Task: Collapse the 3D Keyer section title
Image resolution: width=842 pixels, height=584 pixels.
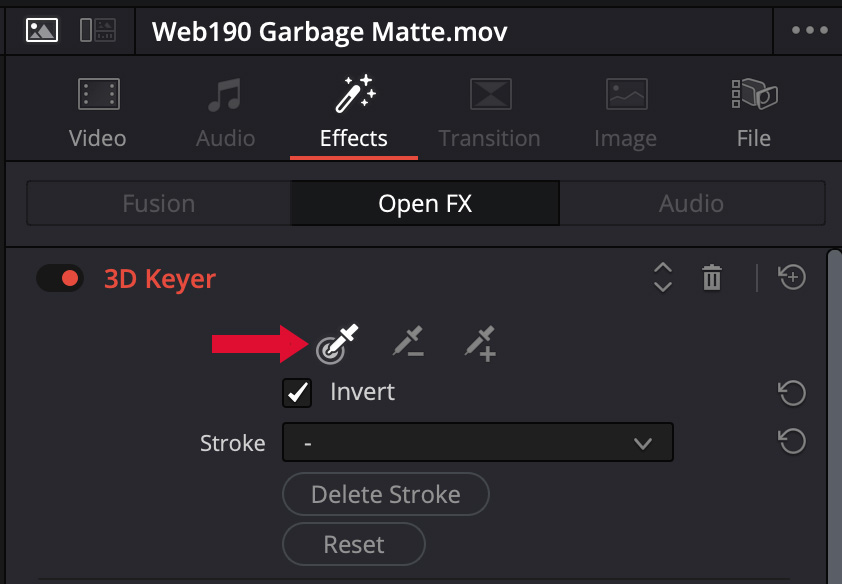Action: 160,279
